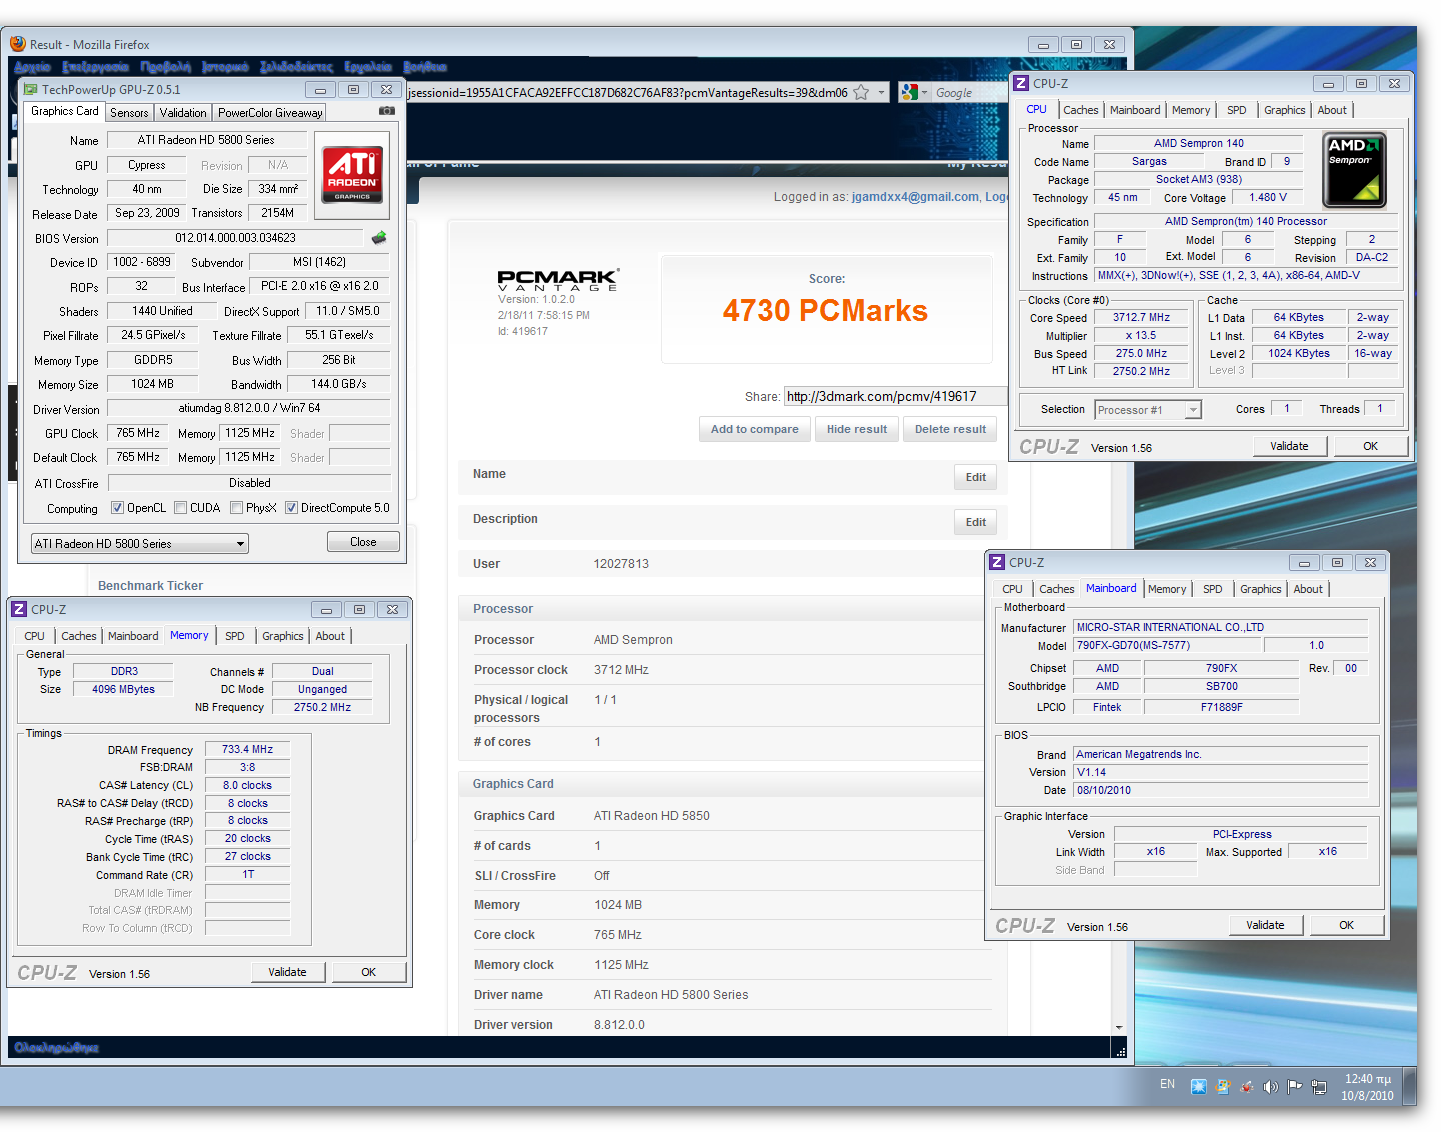Viewport: 1443px width, 1132px height.
Task: Click the Firefox icon in the title bar
Action: [x=18, y=44]
